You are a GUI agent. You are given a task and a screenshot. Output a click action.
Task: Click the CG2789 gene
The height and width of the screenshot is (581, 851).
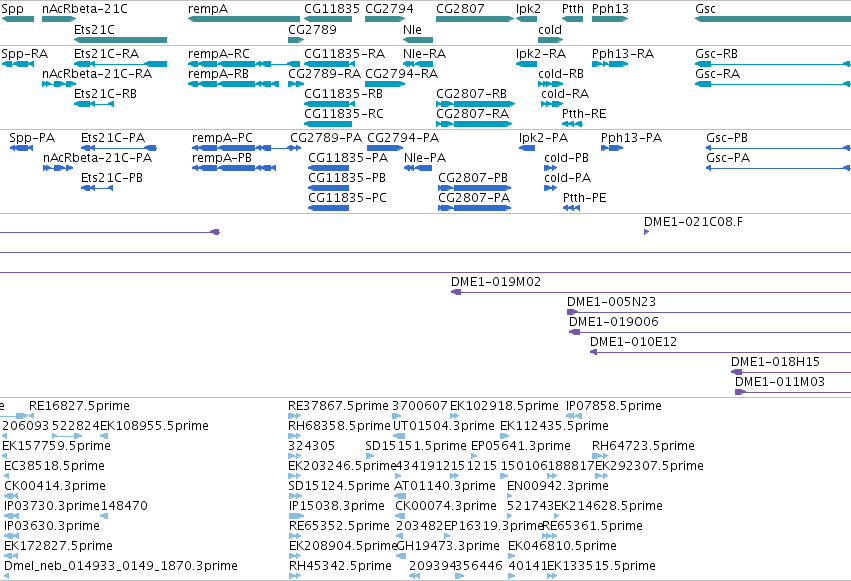[296, 40]
